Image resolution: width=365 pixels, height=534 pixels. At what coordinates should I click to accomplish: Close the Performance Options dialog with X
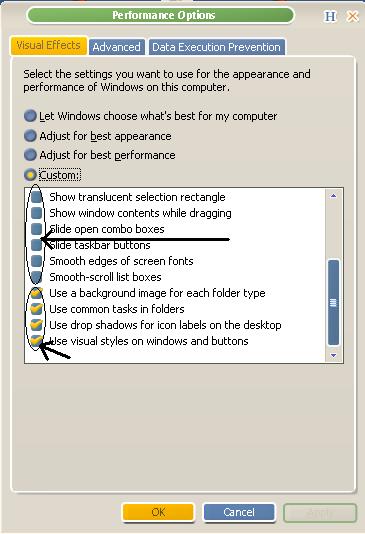352,16
